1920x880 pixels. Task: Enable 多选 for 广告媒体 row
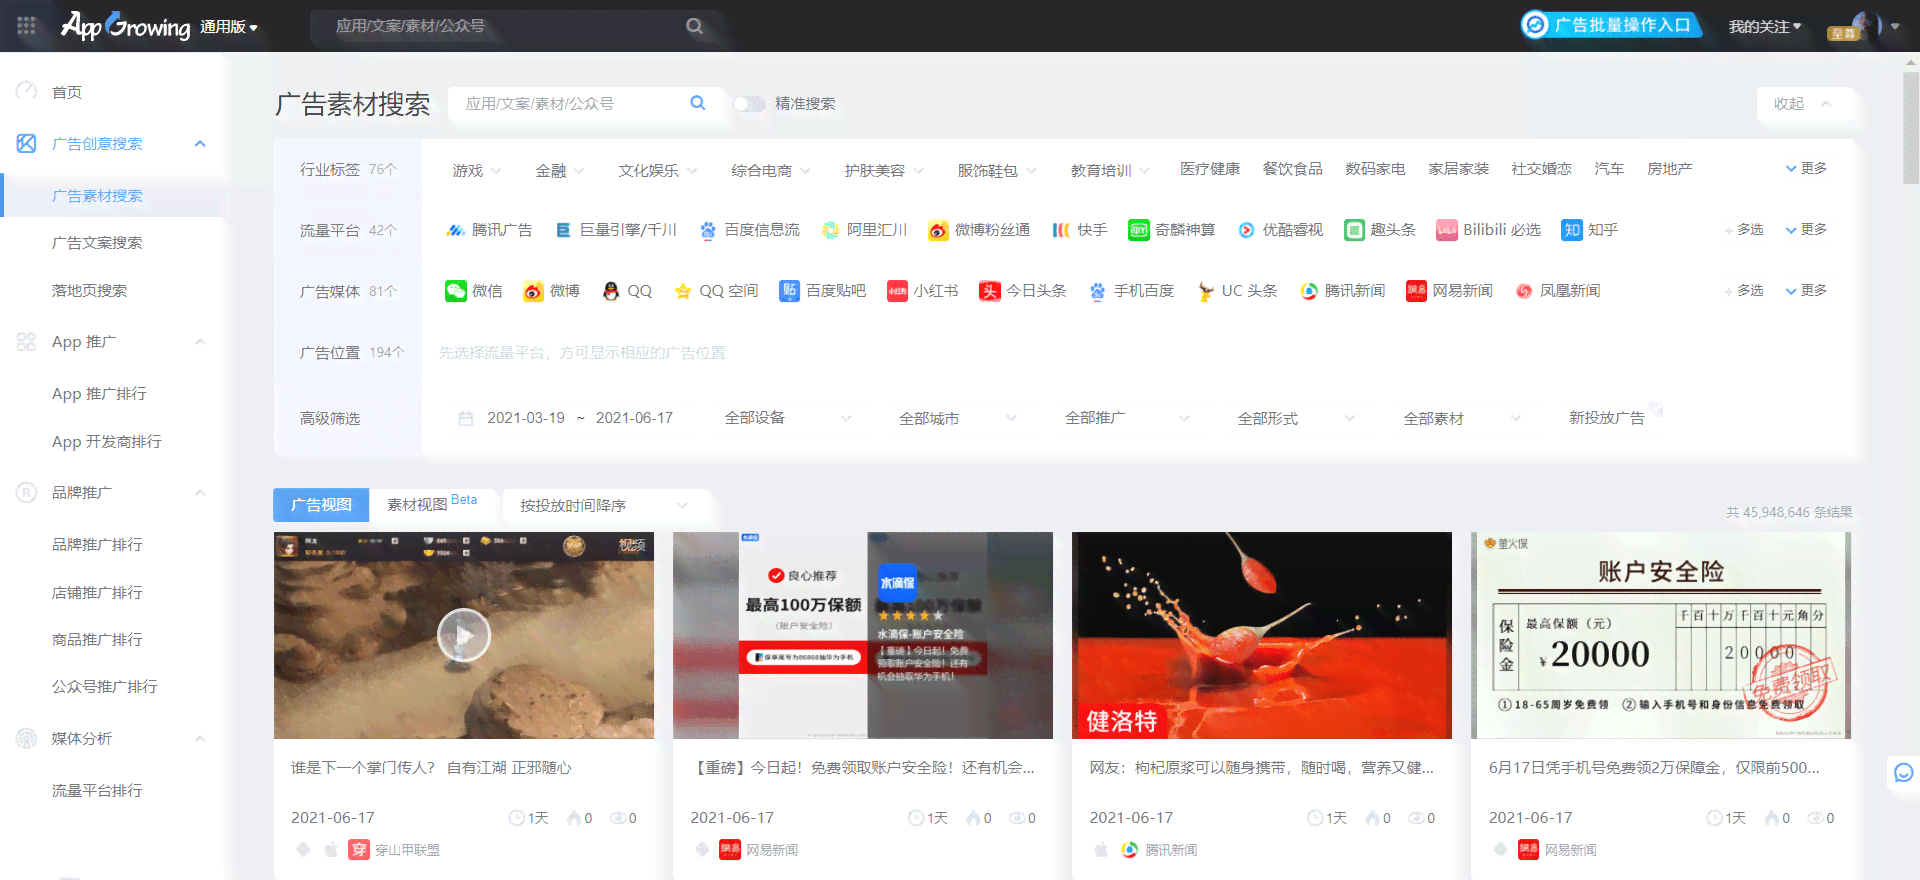coord(1744,291)
